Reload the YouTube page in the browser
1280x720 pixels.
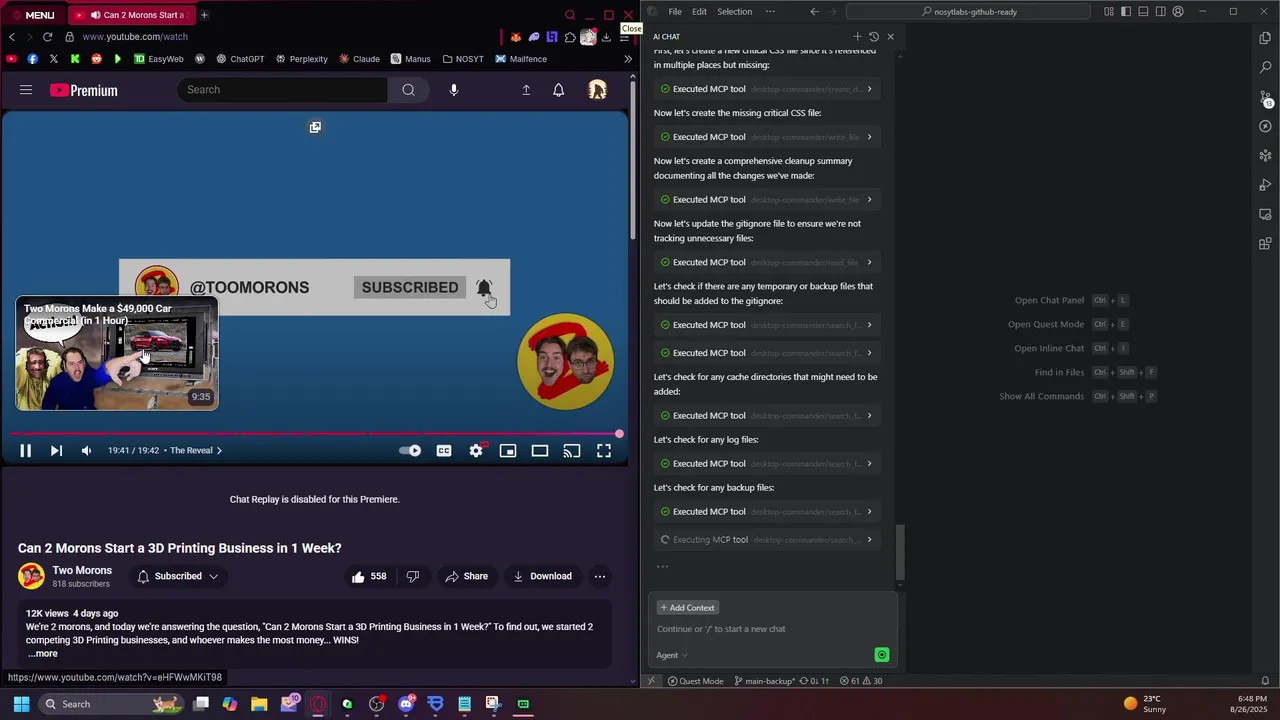pyautogui.click(x=47, y=36)
